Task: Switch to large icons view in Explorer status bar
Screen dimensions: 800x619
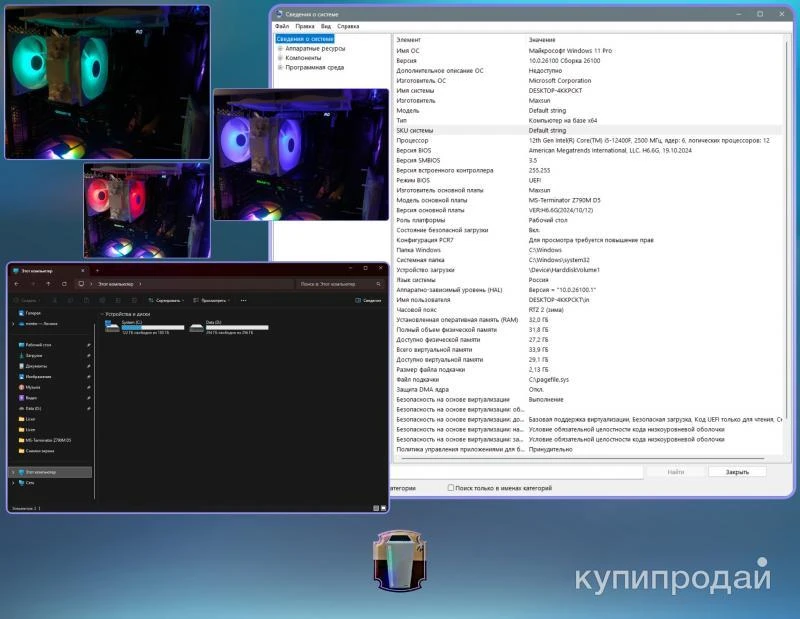Action: click(x=381, y=508)
